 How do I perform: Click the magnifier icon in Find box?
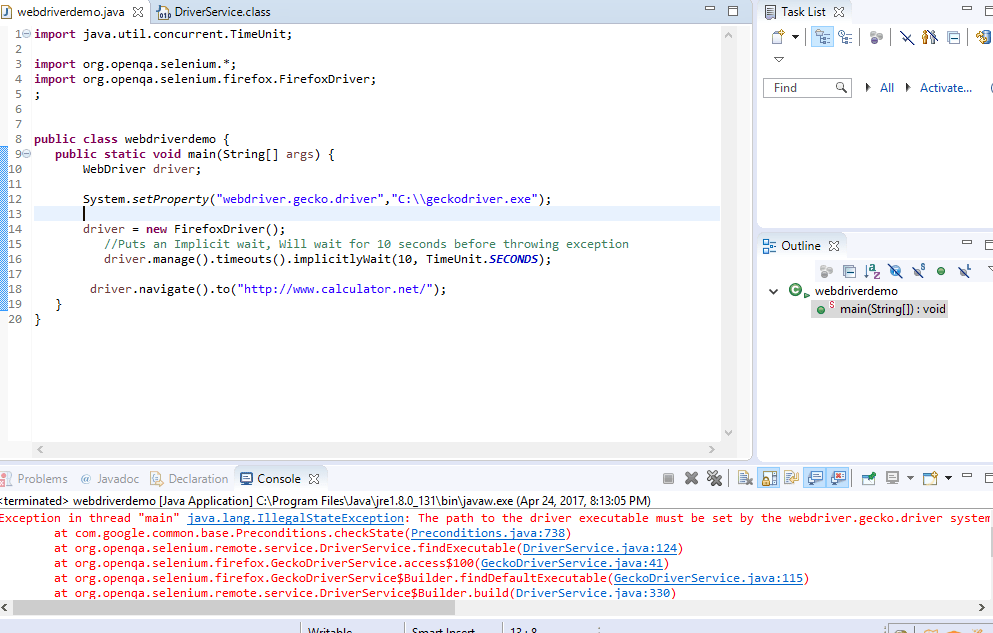click(841, 87)
